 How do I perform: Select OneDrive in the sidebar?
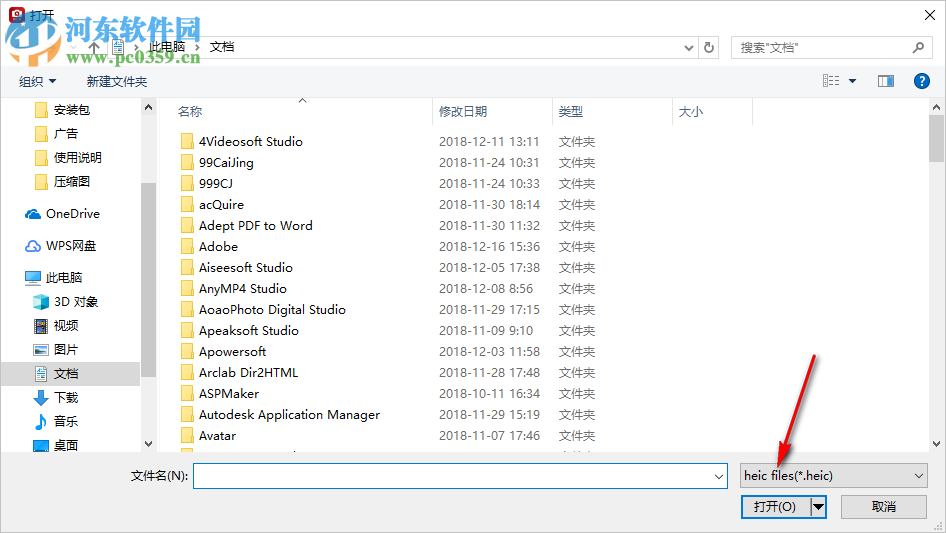click(x=62, y=214)
